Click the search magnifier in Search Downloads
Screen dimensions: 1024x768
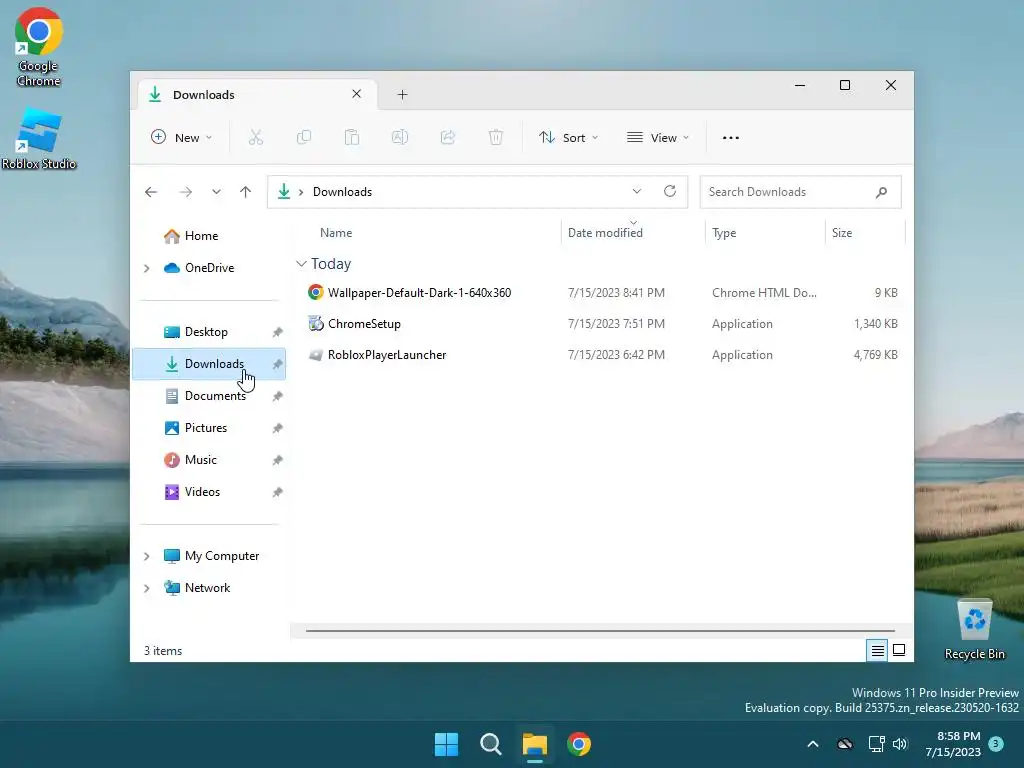tap(881, 192)
